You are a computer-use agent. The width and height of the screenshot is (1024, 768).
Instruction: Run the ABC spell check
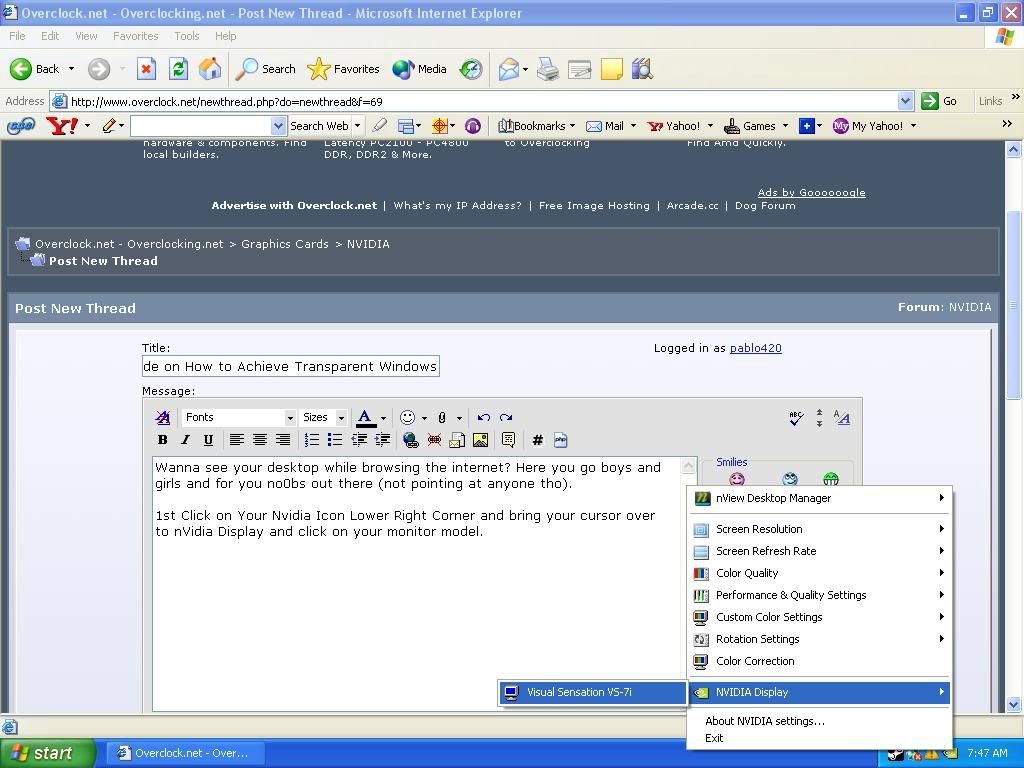pyautogui.click(x=795, y=418)
